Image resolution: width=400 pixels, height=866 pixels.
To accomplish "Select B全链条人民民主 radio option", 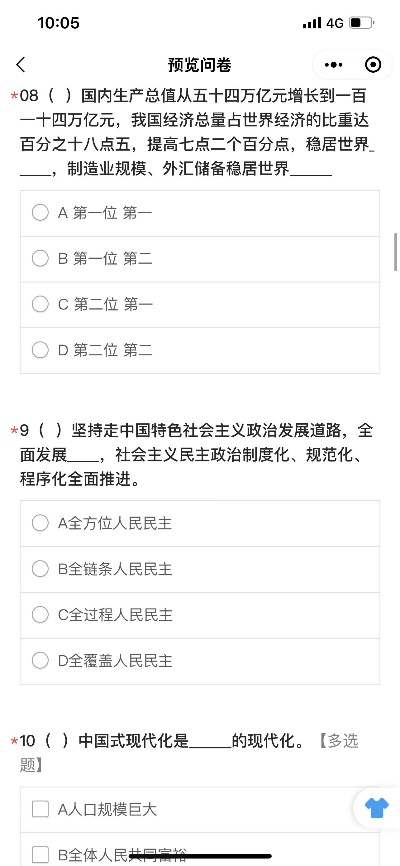I will tap(200, 569).
